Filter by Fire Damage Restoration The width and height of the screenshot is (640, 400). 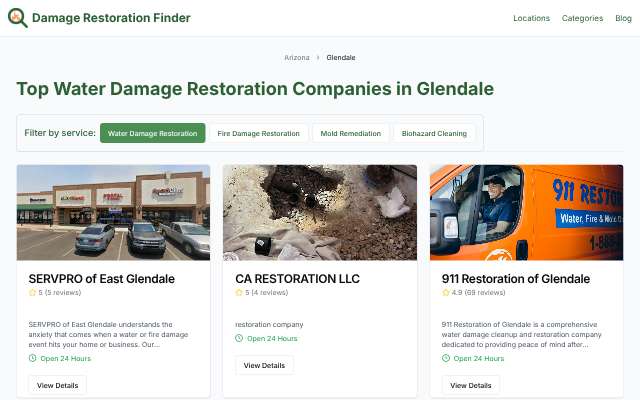point(258,133)
